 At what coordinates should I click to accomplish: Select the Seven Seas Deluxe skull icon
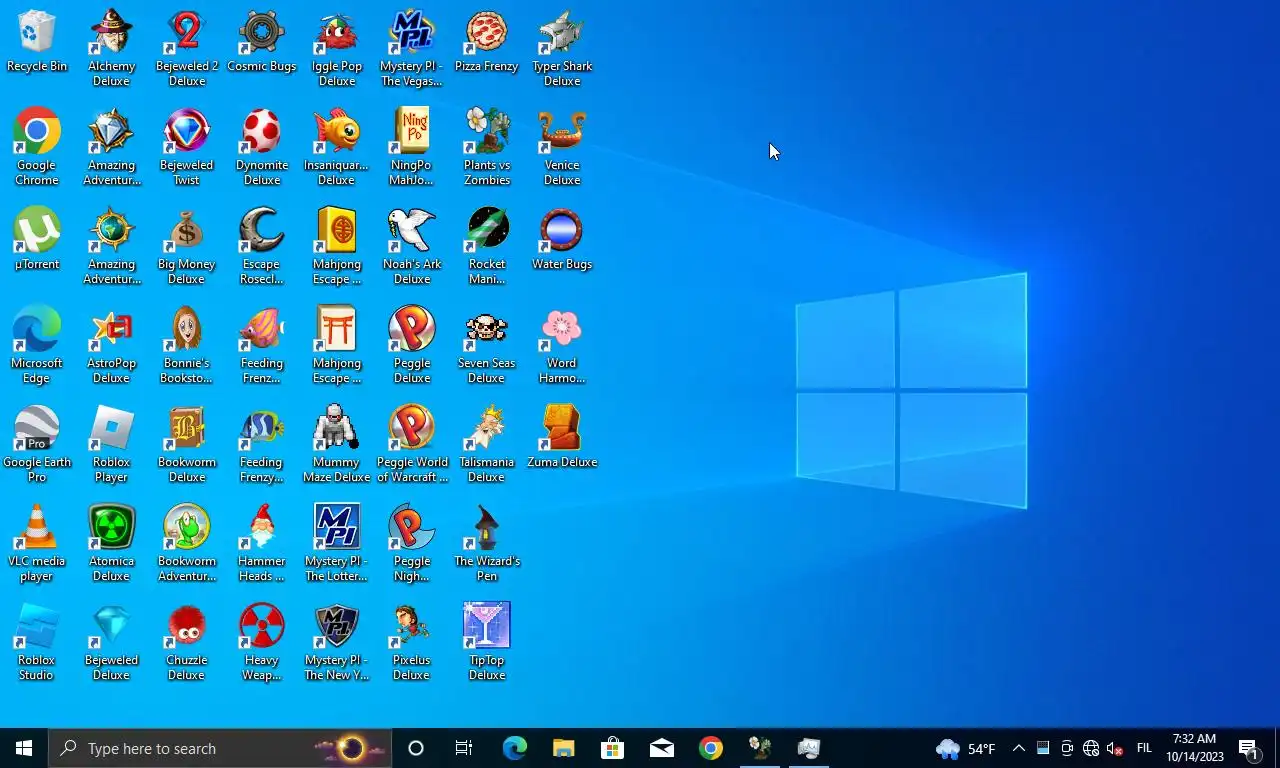[487, 345]
